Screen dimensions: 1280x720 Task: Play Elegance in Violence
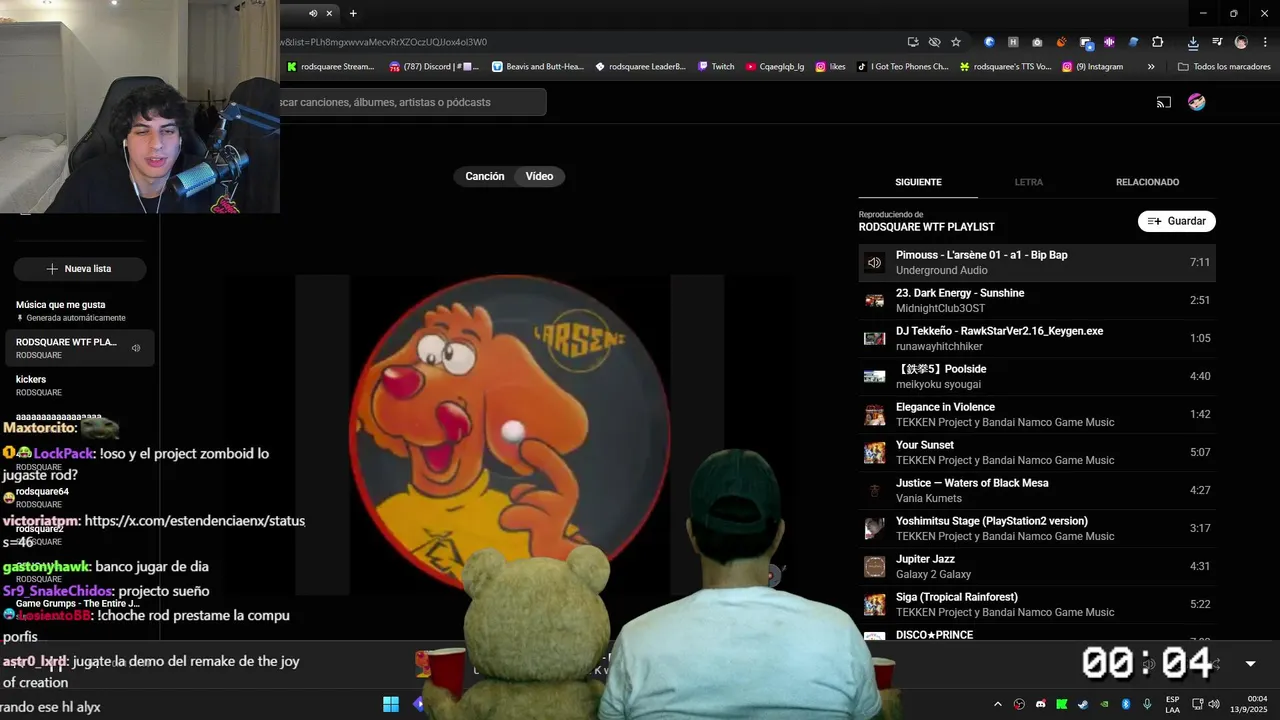[1037, 414]
